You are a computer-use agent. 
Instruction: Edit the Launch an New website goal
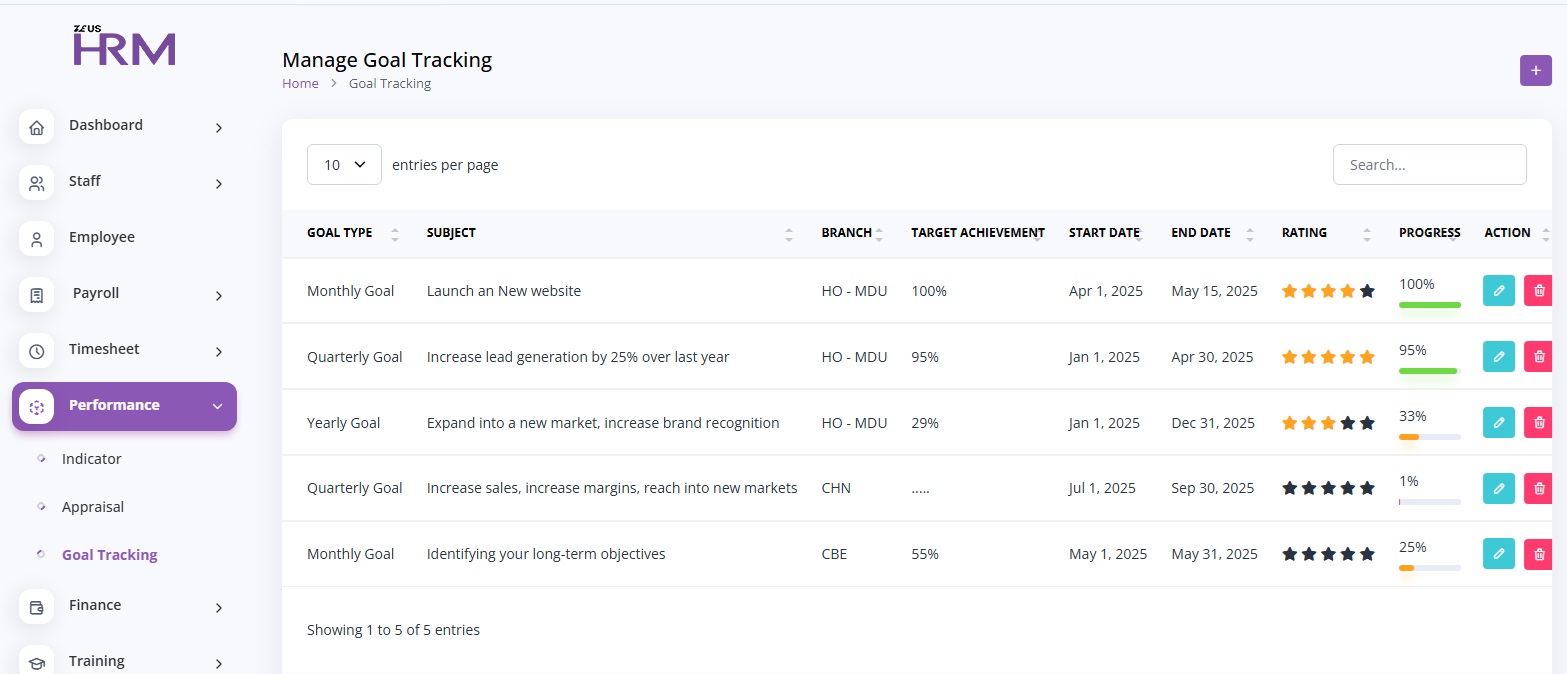click(x=1498, y=291)
